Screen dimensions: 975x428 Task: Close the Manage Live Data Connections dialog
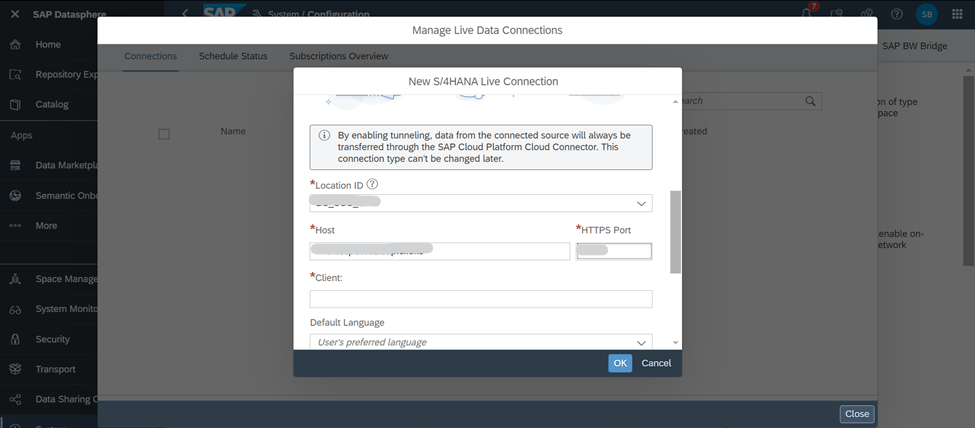tap(857, 414)
